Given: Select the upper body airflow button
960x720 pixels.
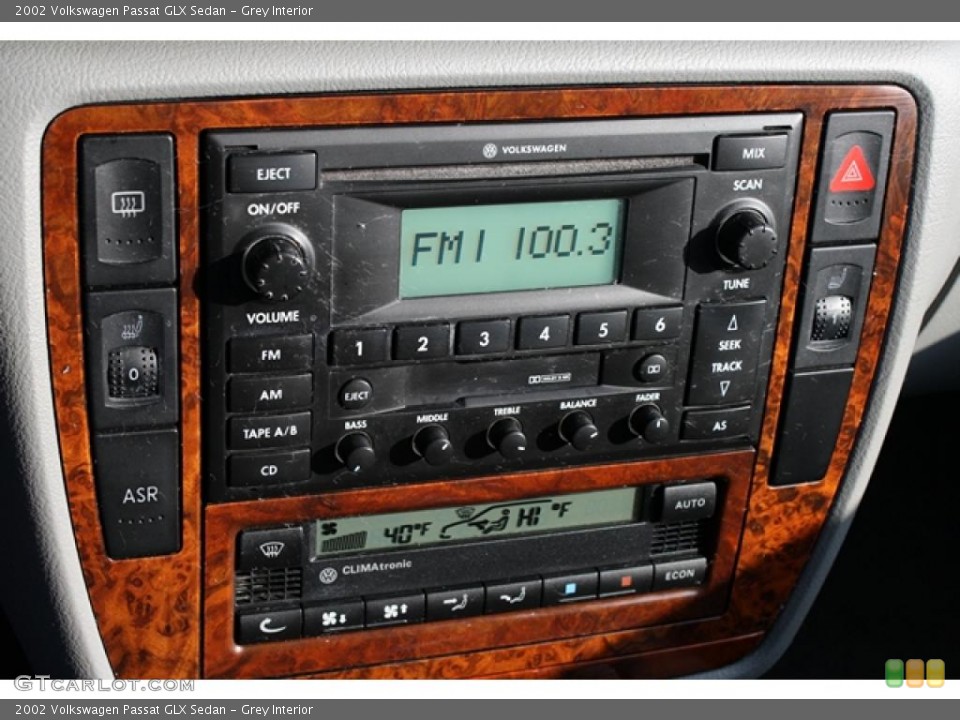Looking at the screenshot, I should click(x=455, y=602).
